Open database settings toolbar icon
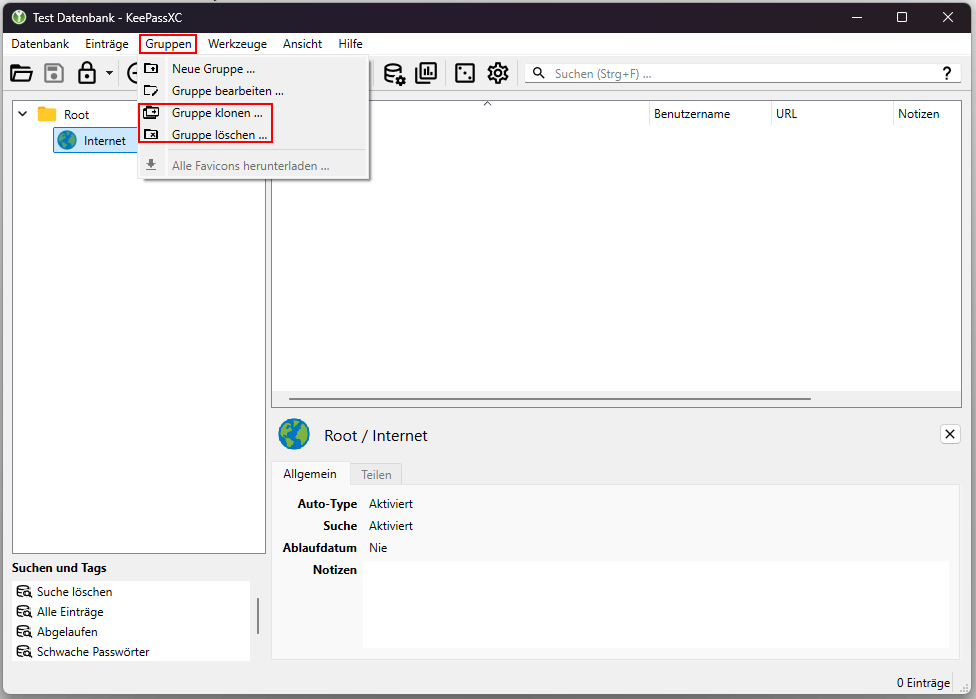This screenshot has width=976, height=699. tap(395, 73)
